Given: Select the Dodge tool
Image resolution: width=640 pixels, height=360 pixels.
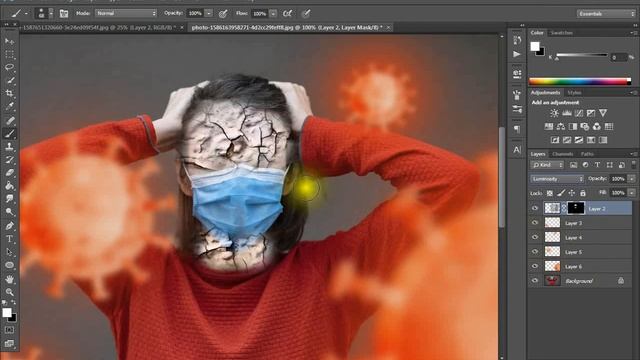Looking at the screenshot, I should 9,212.
